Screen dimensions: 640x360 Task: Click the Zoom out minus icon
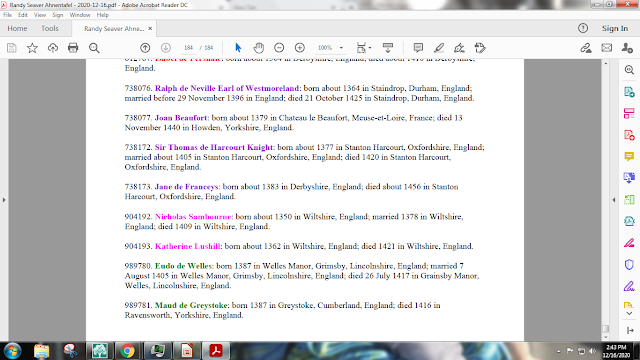coord(279,48)
